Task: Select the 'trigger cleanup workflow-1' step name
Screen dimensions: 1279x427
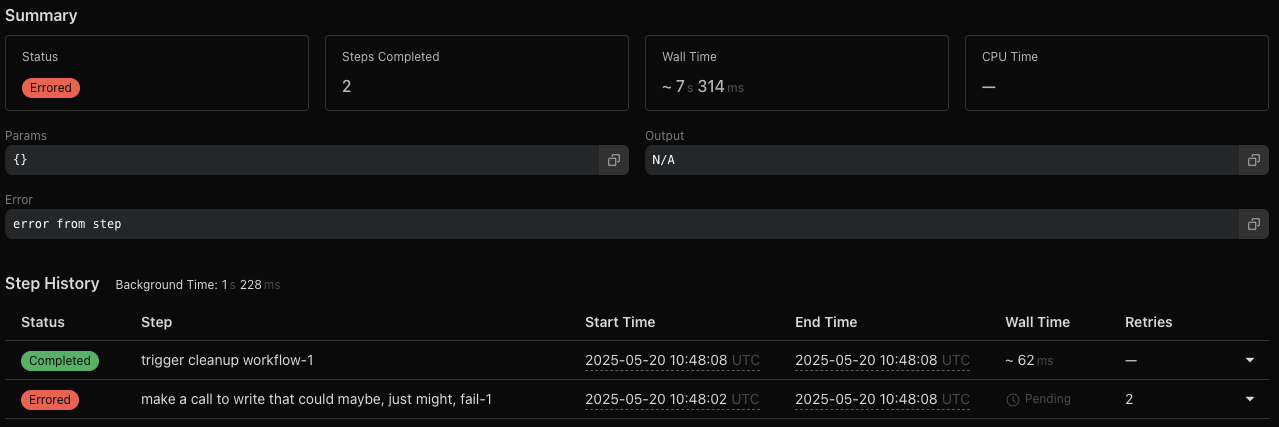Action: tap(227, 360)
